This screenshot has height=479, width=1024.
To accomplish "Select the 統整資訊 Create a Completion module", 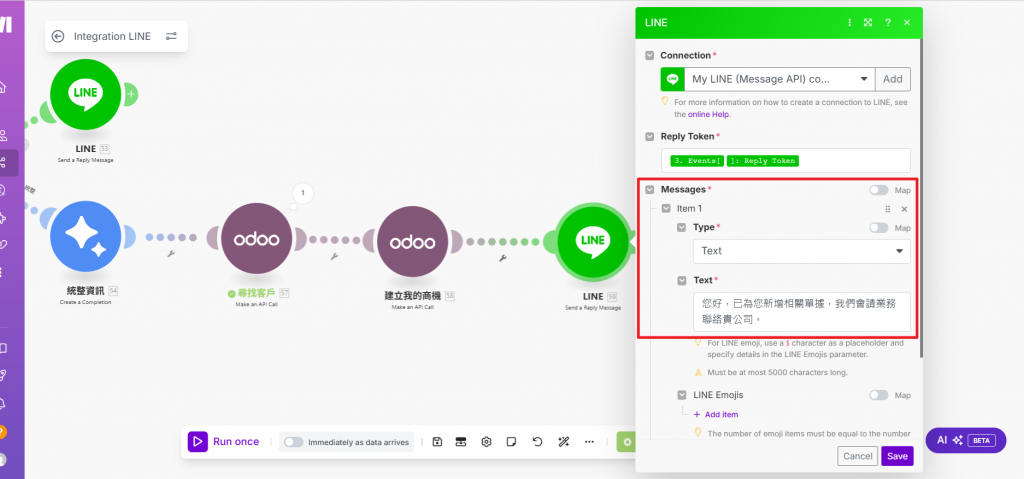I will (x=86, y=237).
